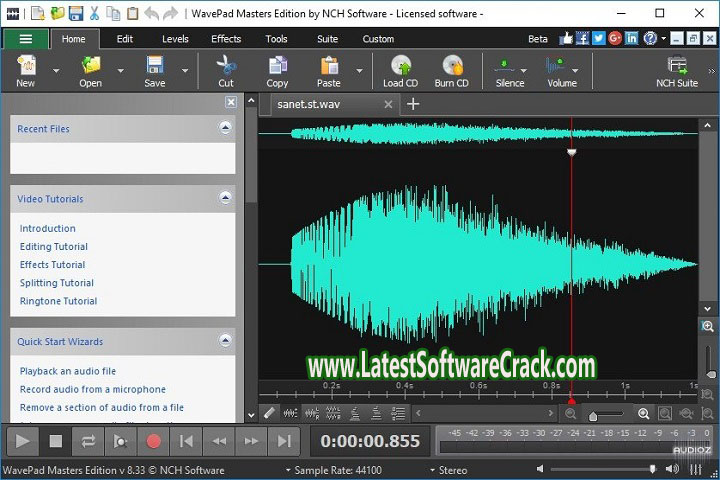The width and height of the screenshot is (720, 480).
Task: Open the Editing Tutorial link
Action: 54,247
